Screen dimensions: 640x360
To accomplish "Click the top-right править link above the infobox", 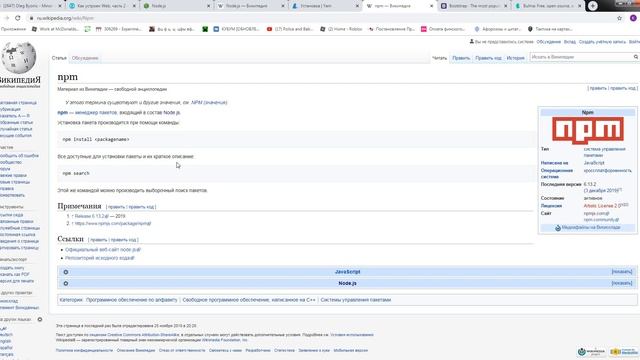I will click(598, 88).
